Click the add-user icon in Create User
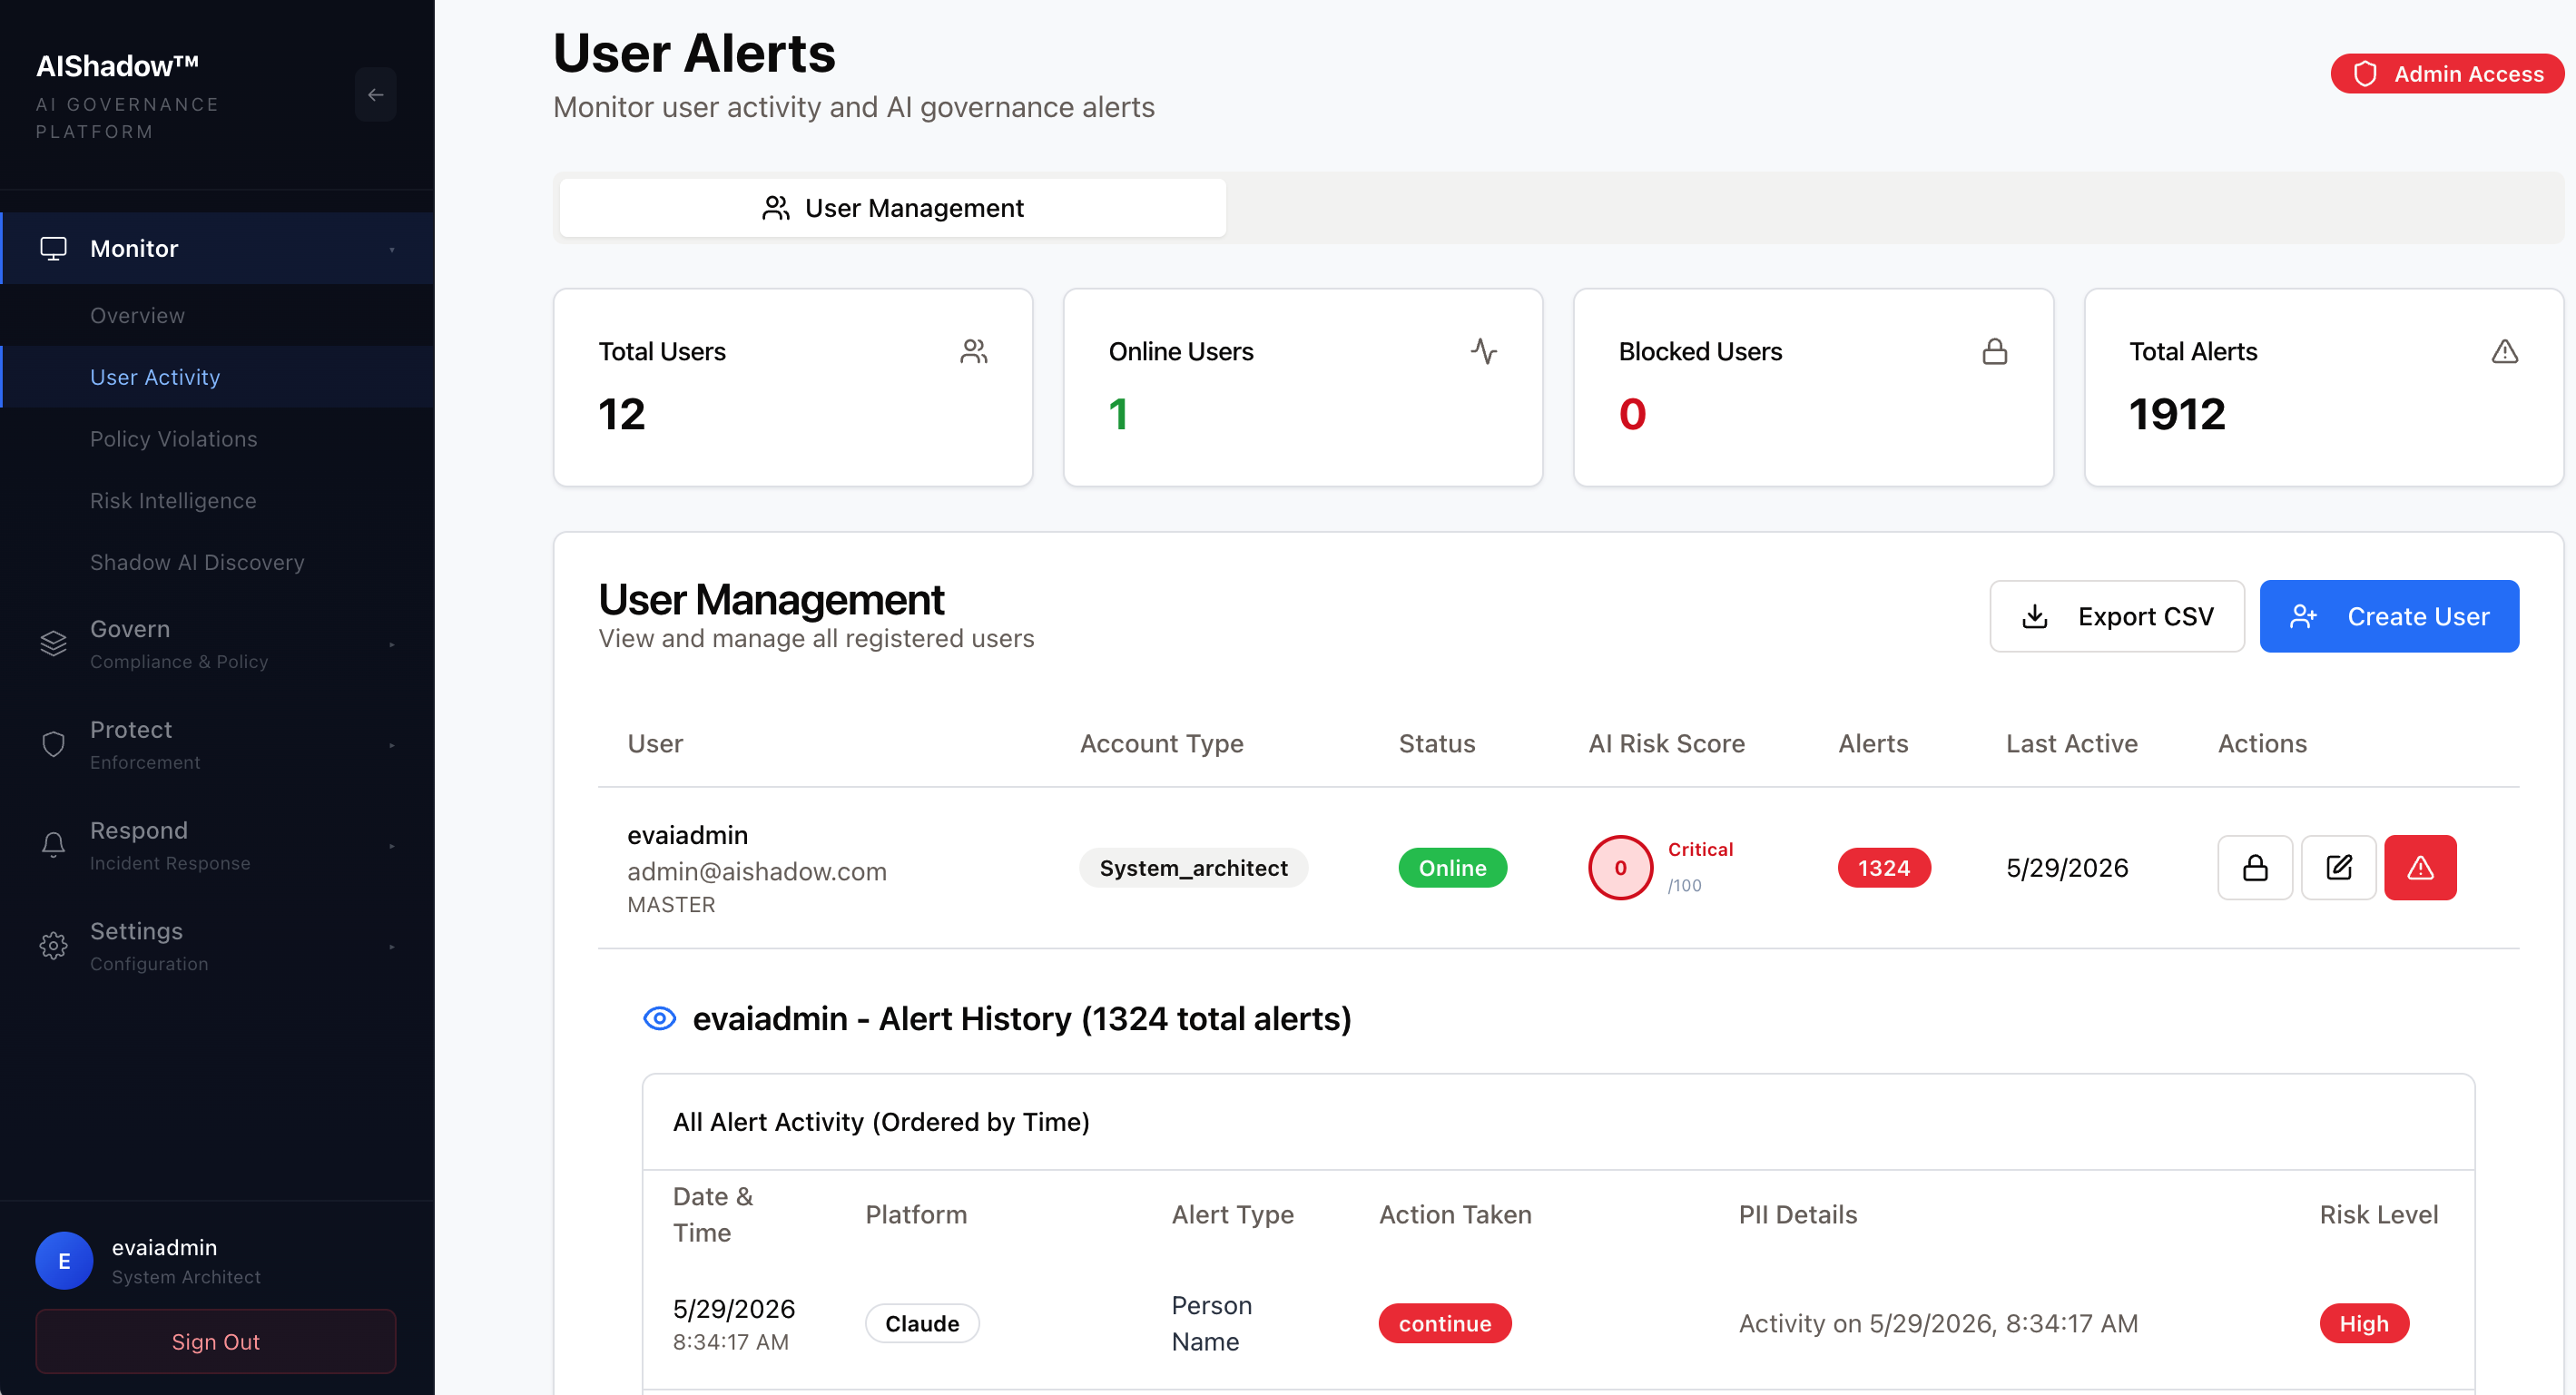Screen dimensions: 2576x1395 tap(2303, 616)
